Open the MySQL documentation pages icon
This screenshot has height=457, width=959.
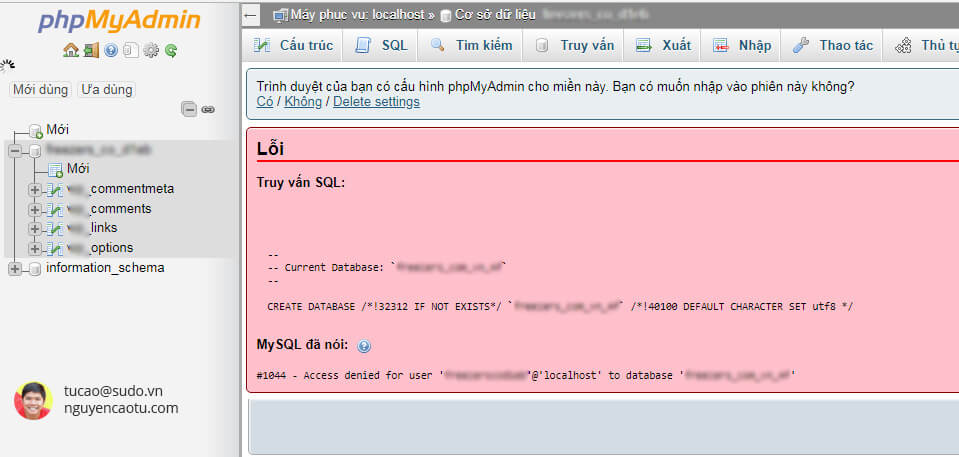pos(130,50)
